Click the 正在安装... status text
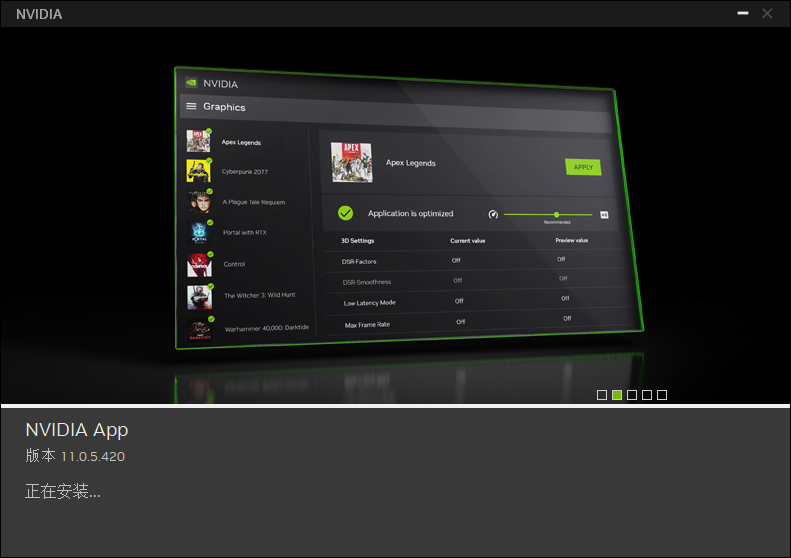This screenshot has height=558, width=791. coord(63,491)
